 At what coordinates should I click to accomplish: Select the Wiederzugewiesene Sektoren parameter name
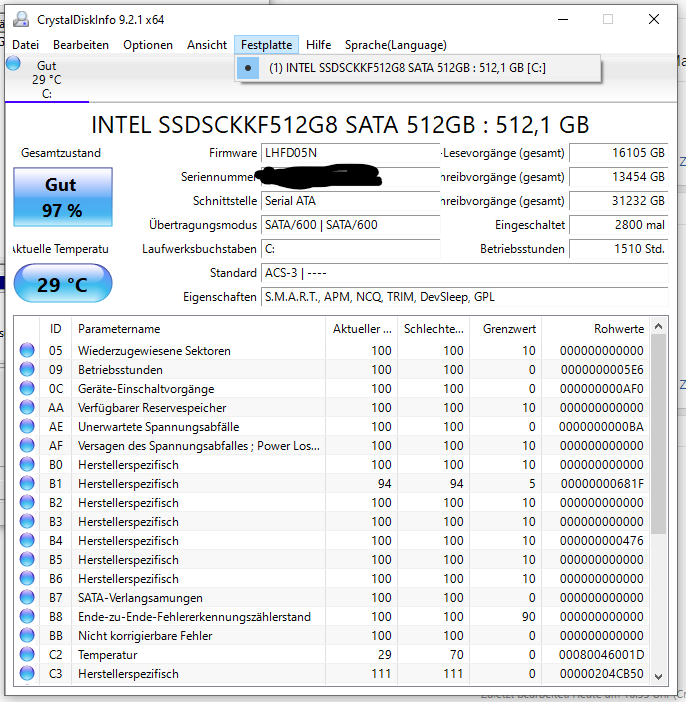tap(154, 351)
